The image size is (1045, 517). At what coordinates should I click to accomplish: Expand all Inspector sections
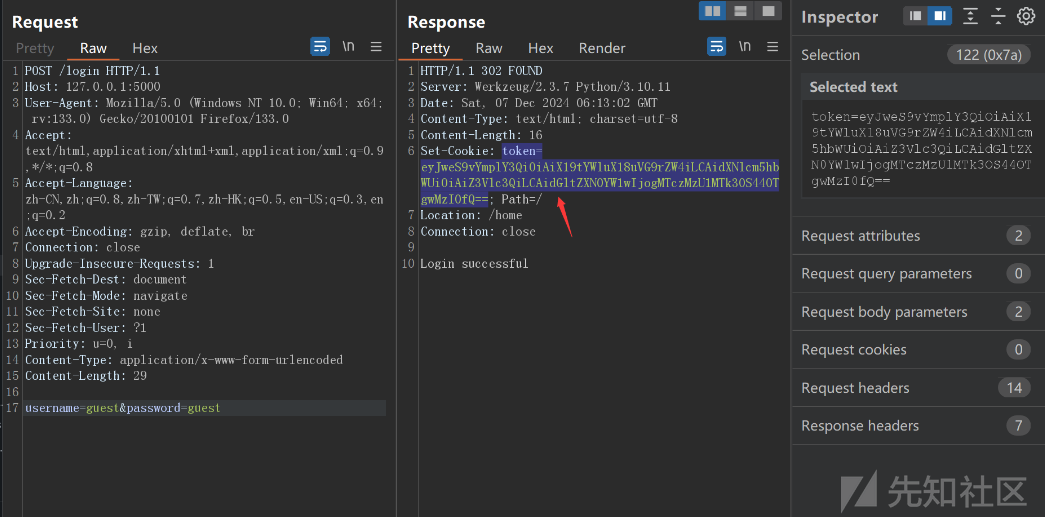(x=970, y=16)
